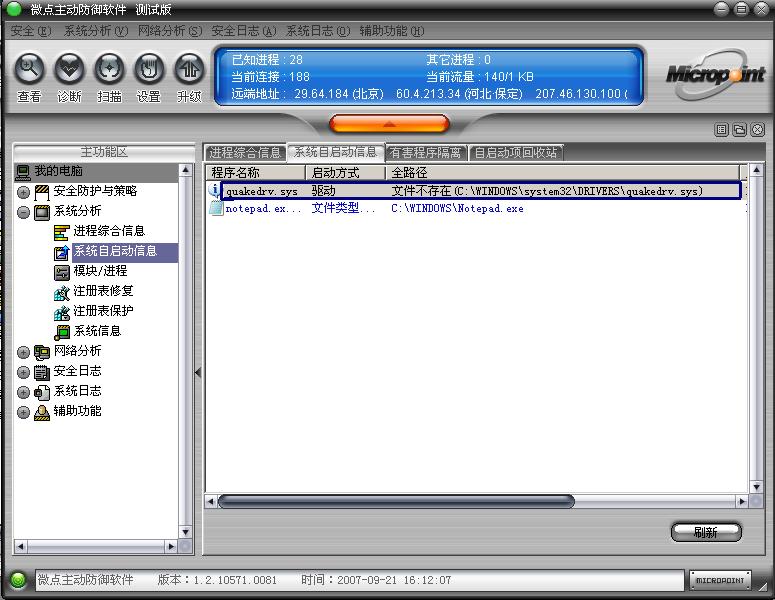The height and width of the screenshot is (600, 775).
Task: Click the 网络分析 network icon
Action: point(42,352)
